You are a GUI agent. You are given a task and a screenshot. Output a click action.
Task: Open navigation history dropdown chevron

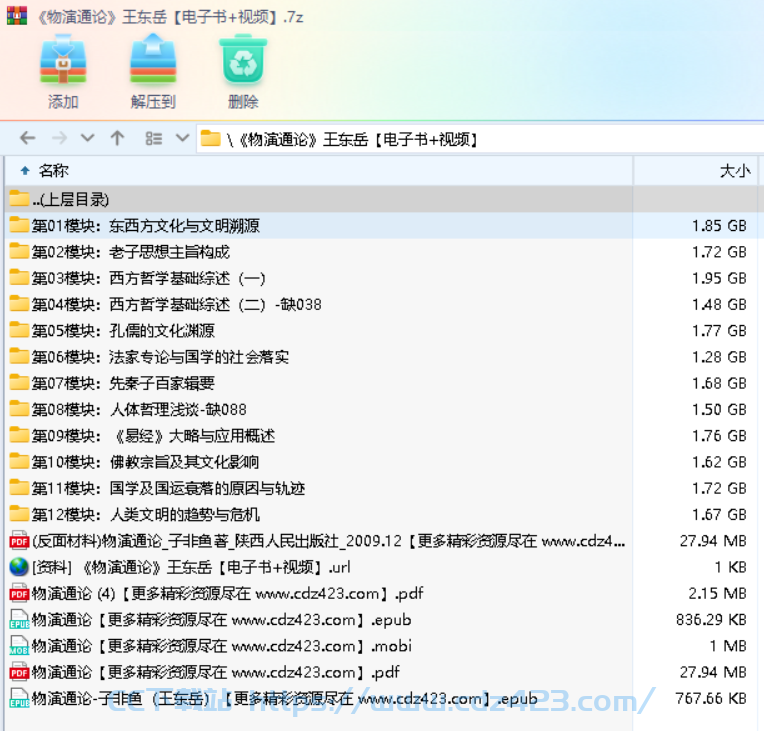click(88, 138)
